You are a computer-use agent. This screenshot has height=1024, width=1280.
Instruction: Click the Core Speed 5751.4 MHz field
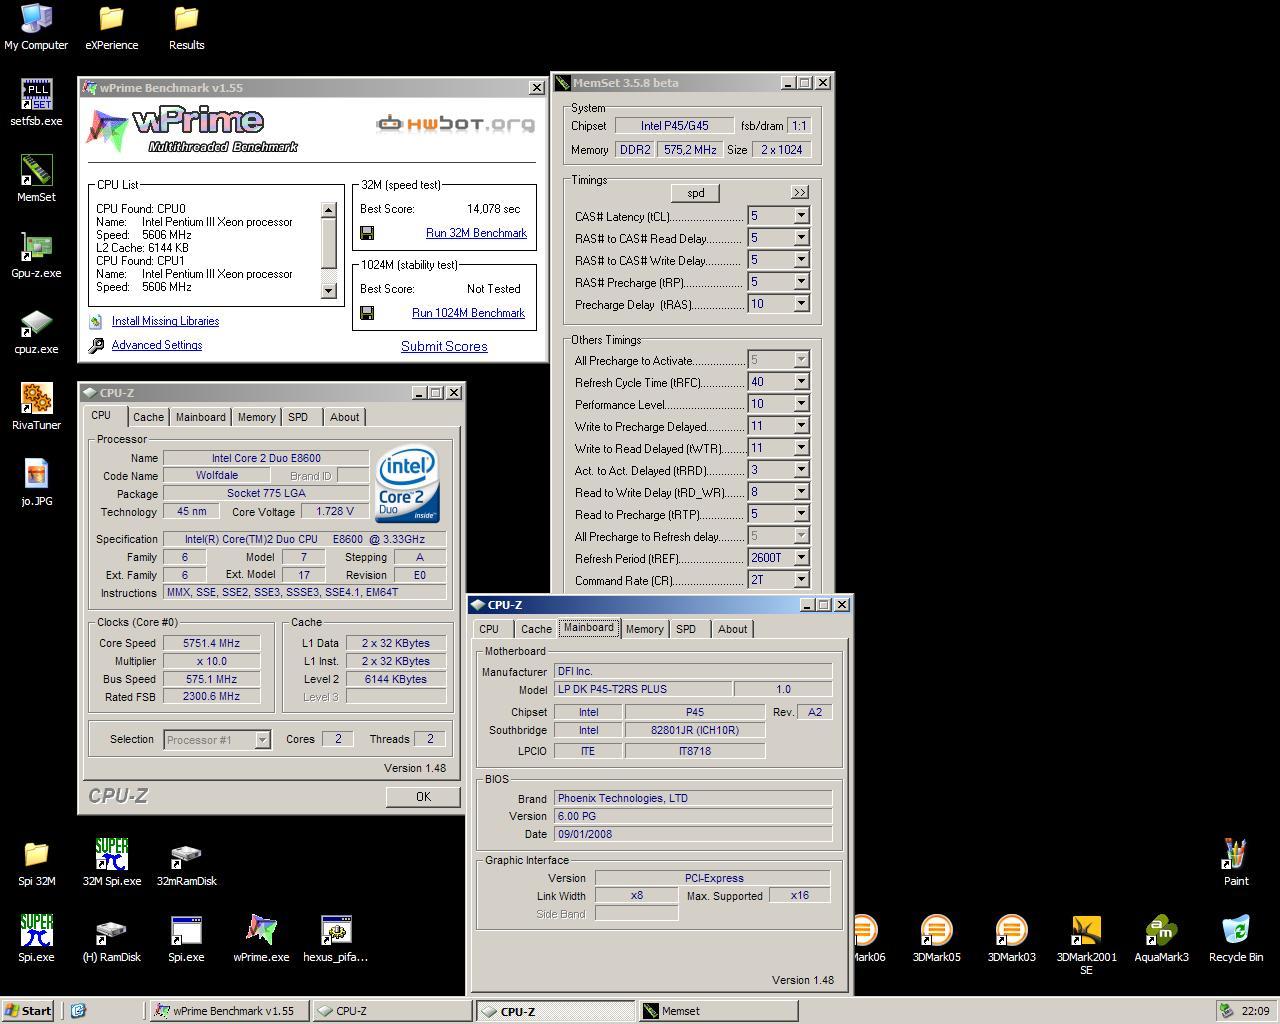click(x=211, y=643)
